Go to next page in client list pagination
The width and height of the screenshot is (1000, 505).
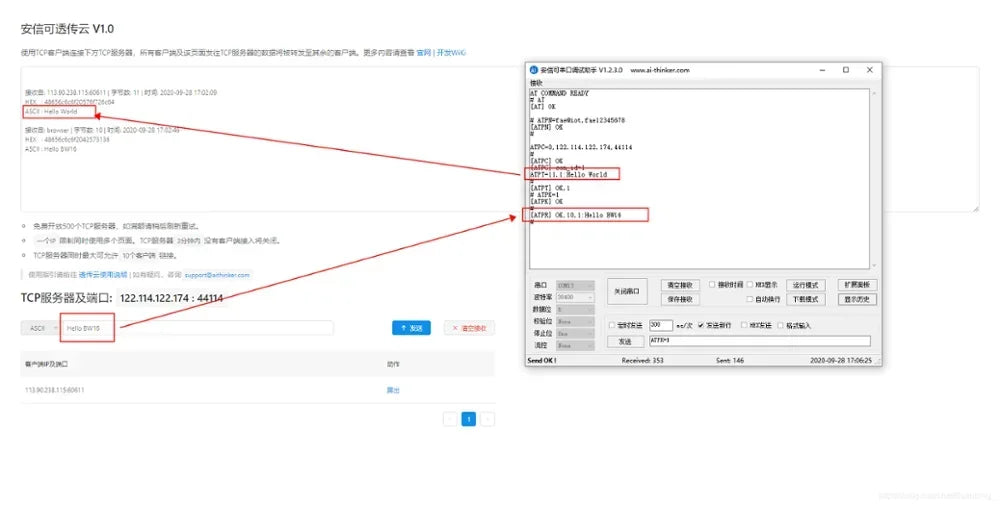pyautogui.click(x=487, y=419)
